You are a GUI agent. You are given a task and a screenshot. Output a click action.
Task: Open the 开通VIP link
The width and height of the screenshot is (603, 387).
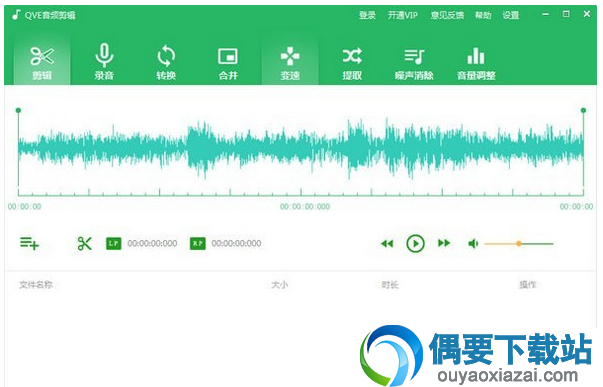[403, 15]
